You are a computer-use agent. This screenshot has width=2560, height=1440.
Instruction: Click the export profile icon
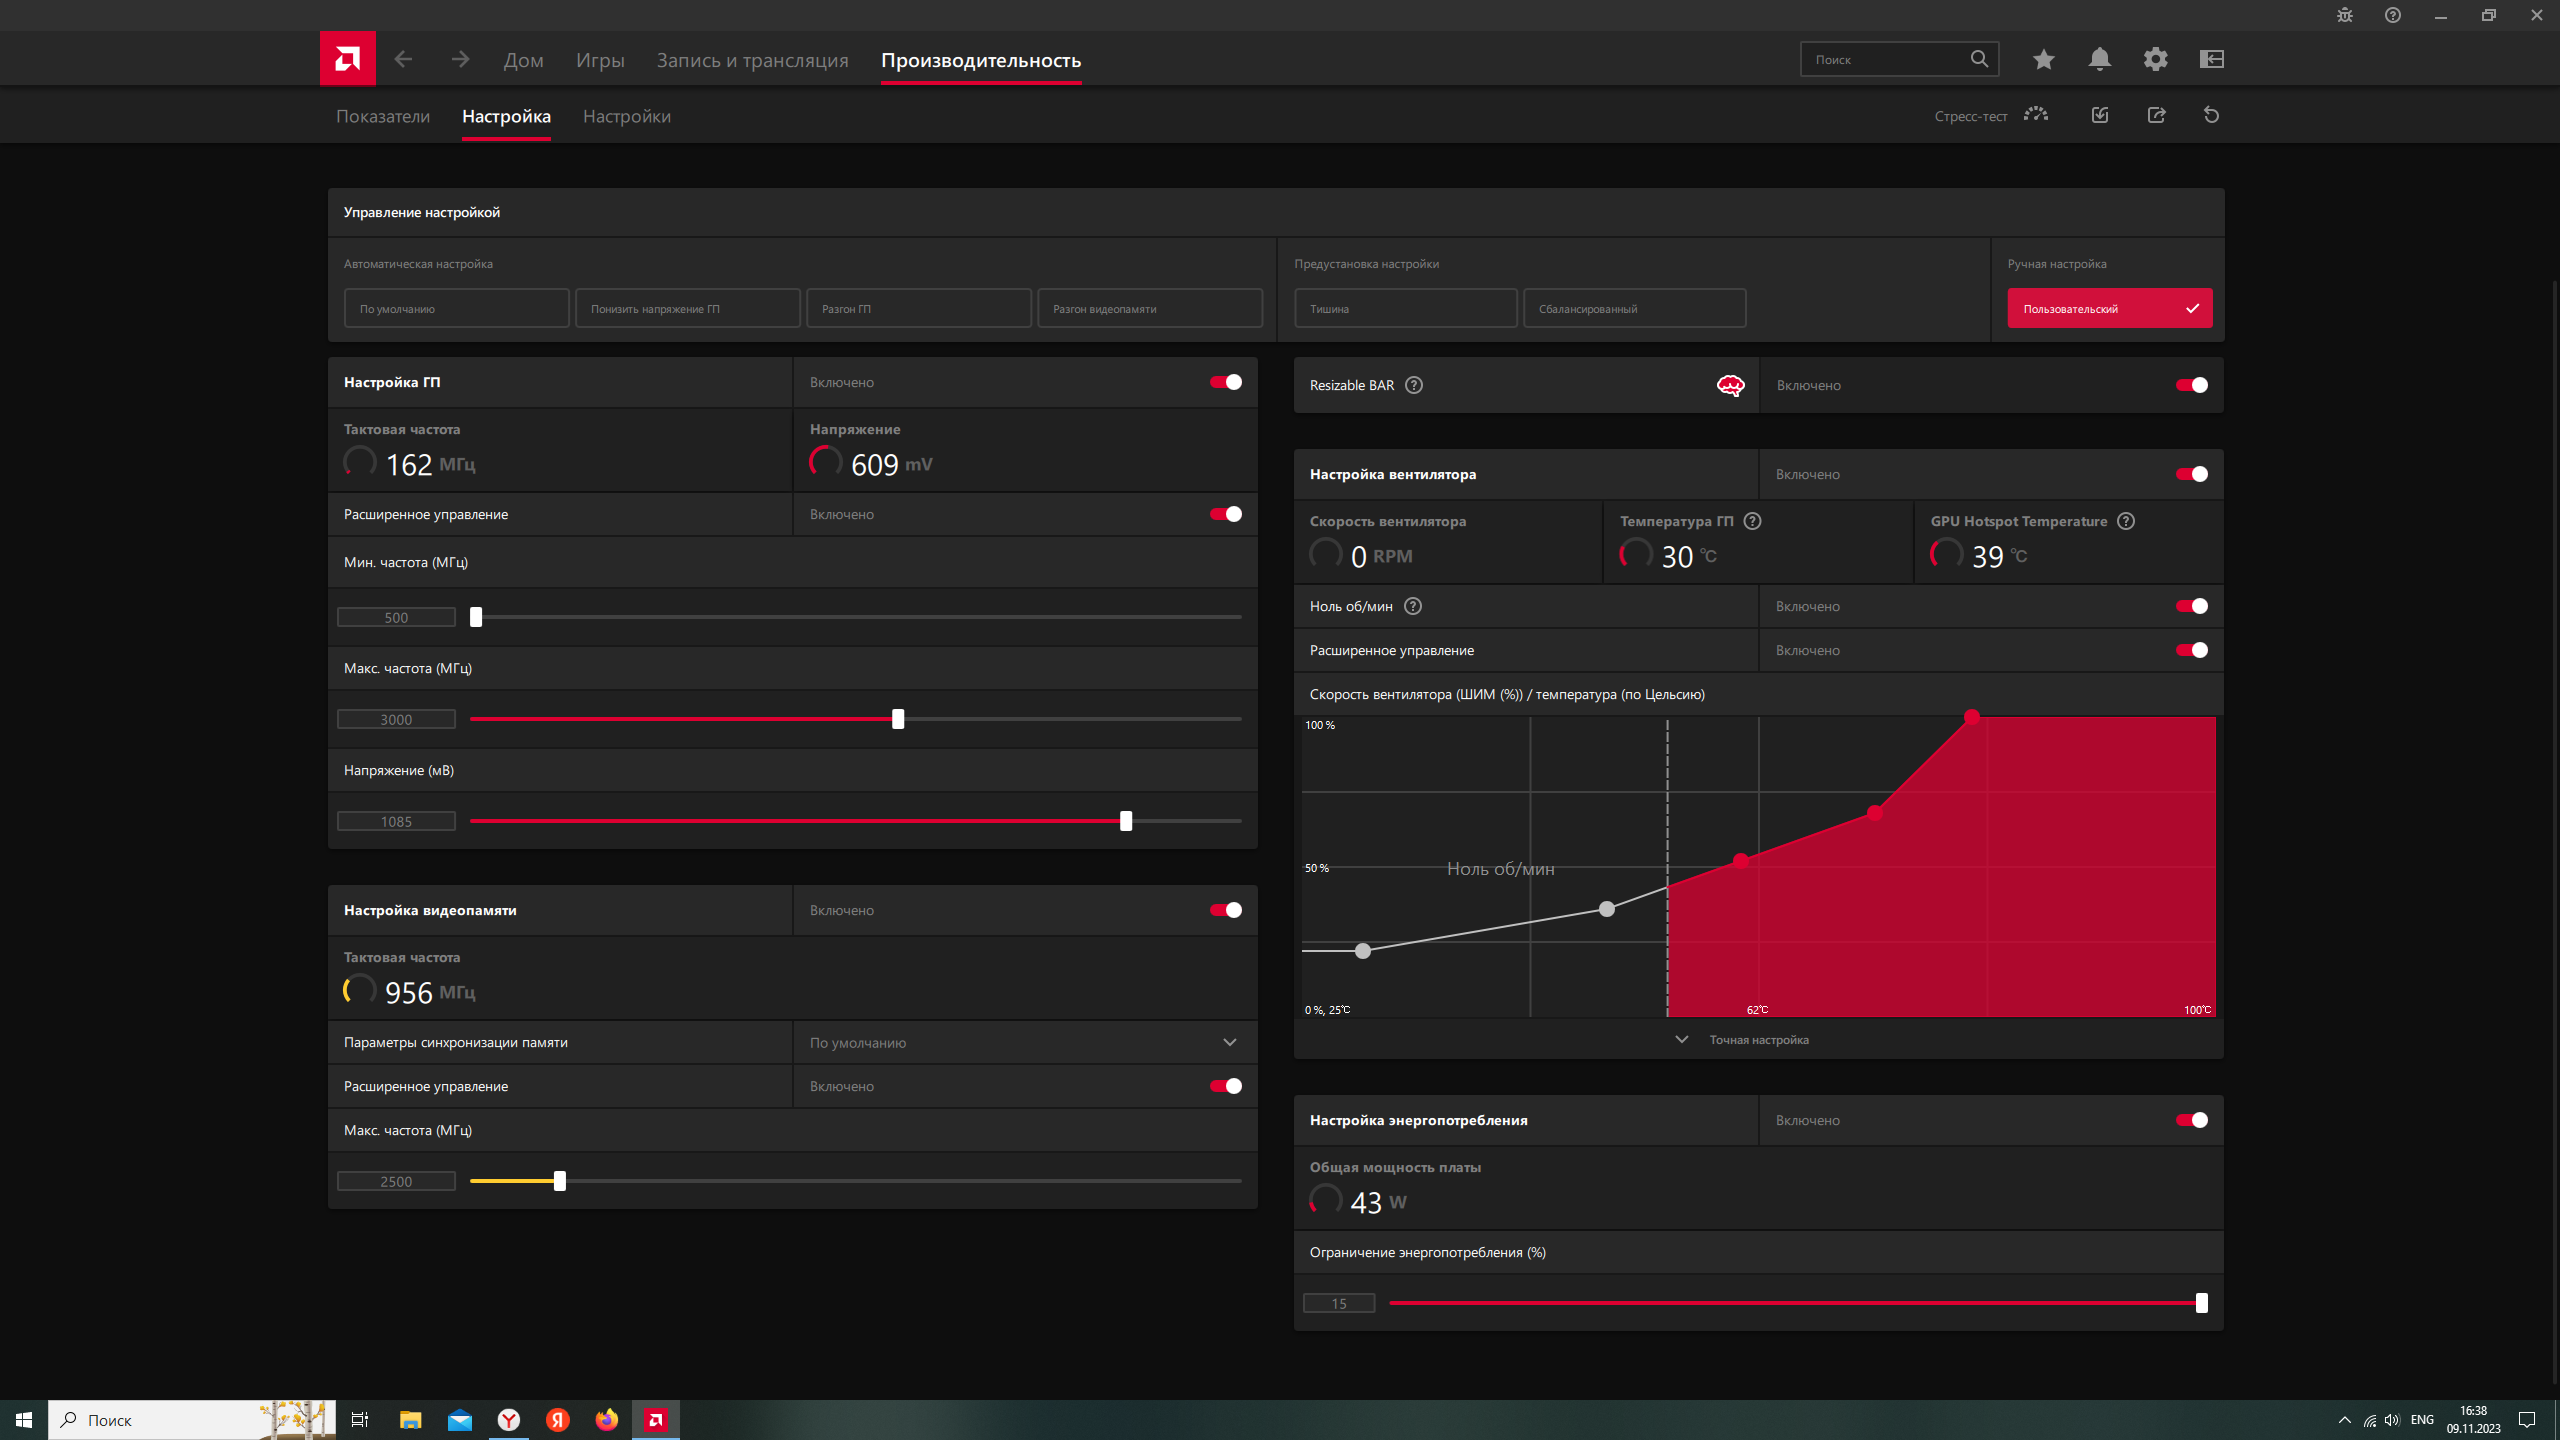pyautogui.click(x=2156, y=115)
